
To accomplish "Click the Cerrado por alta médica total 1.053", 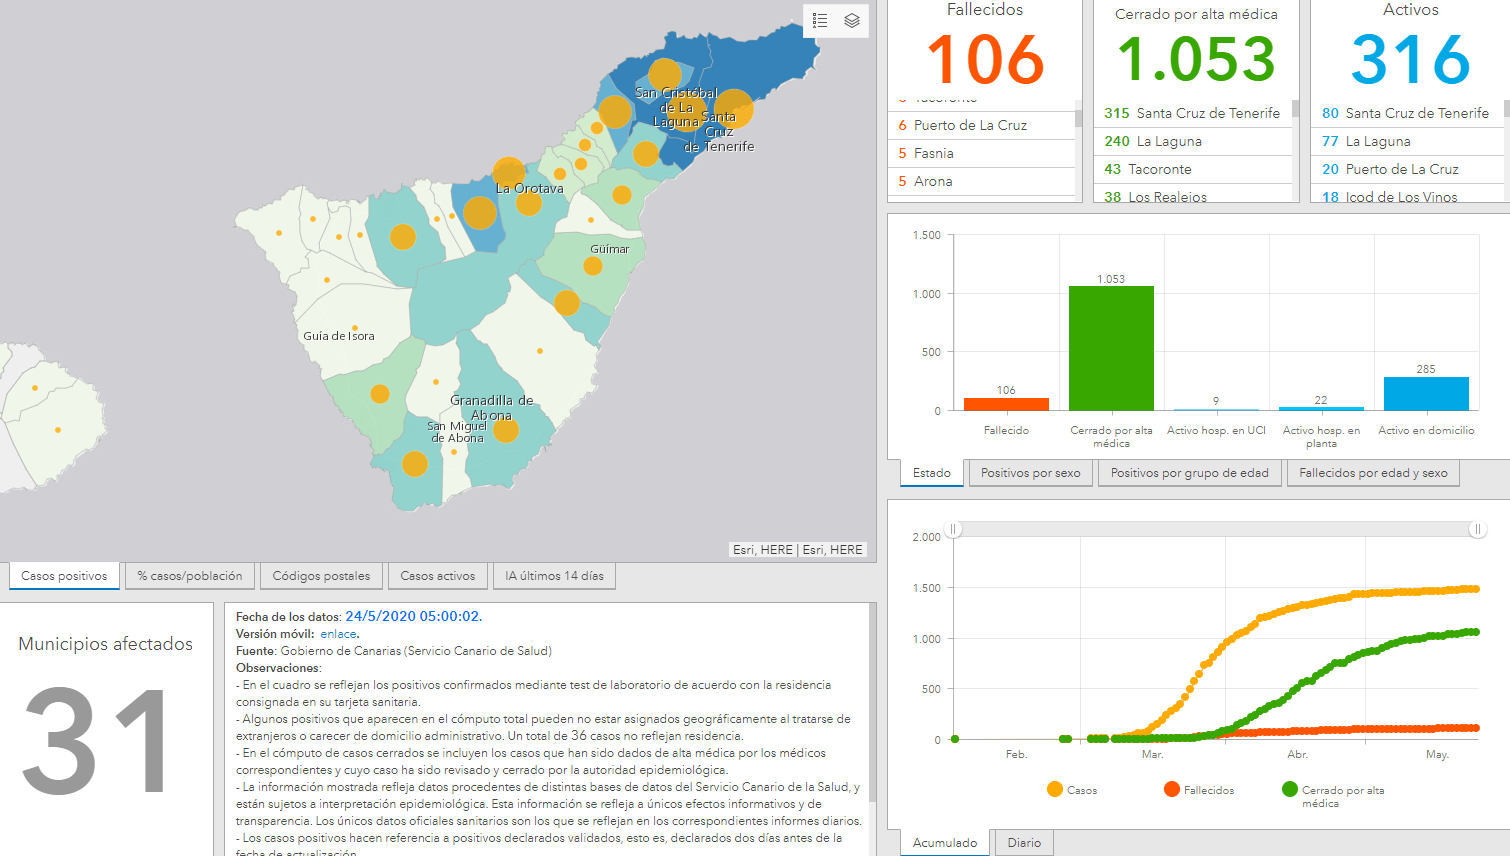I will 1197,60.
